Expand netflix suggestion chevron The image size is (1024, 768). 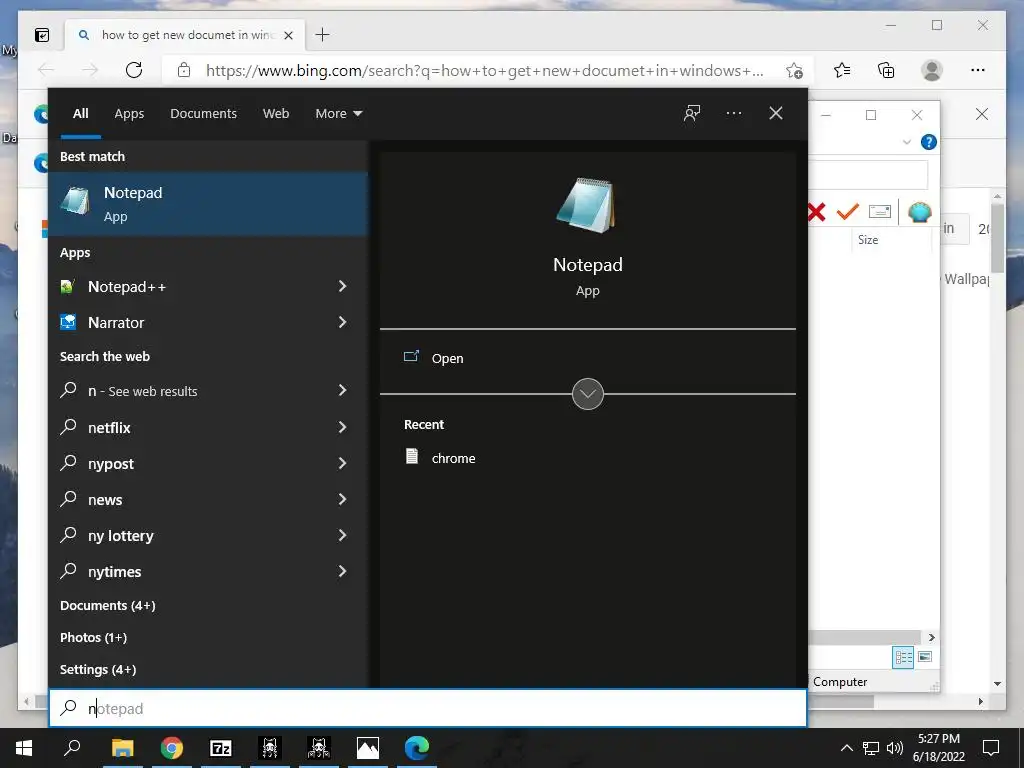coord(342,428)
